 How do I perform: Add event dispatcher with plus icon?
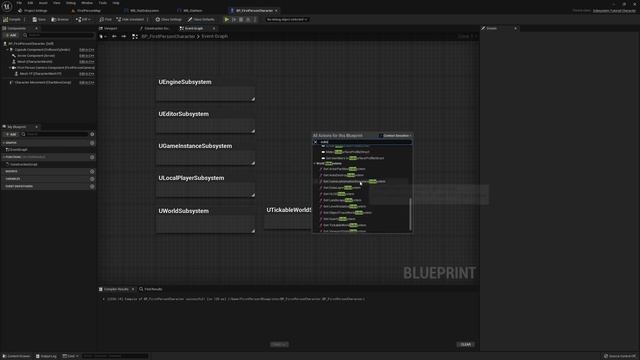click(92, 187)
